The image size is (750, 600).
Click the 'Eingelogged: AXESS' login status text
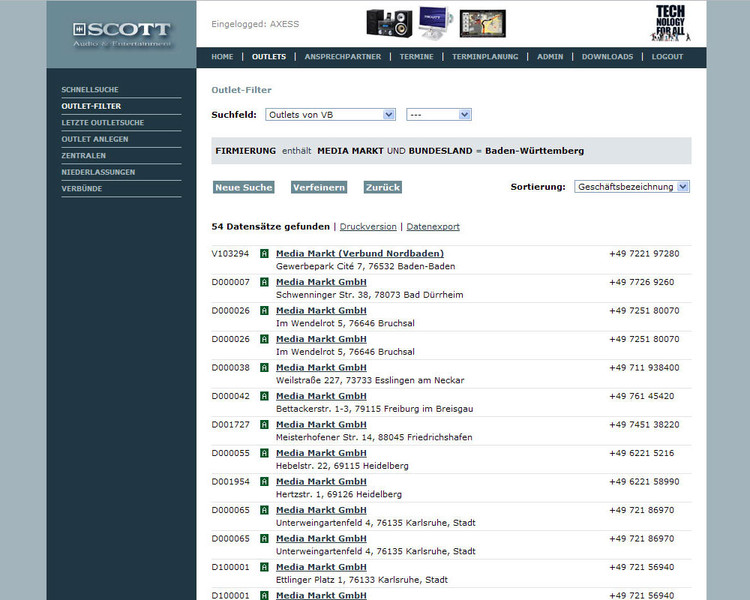tap(255, 24)
